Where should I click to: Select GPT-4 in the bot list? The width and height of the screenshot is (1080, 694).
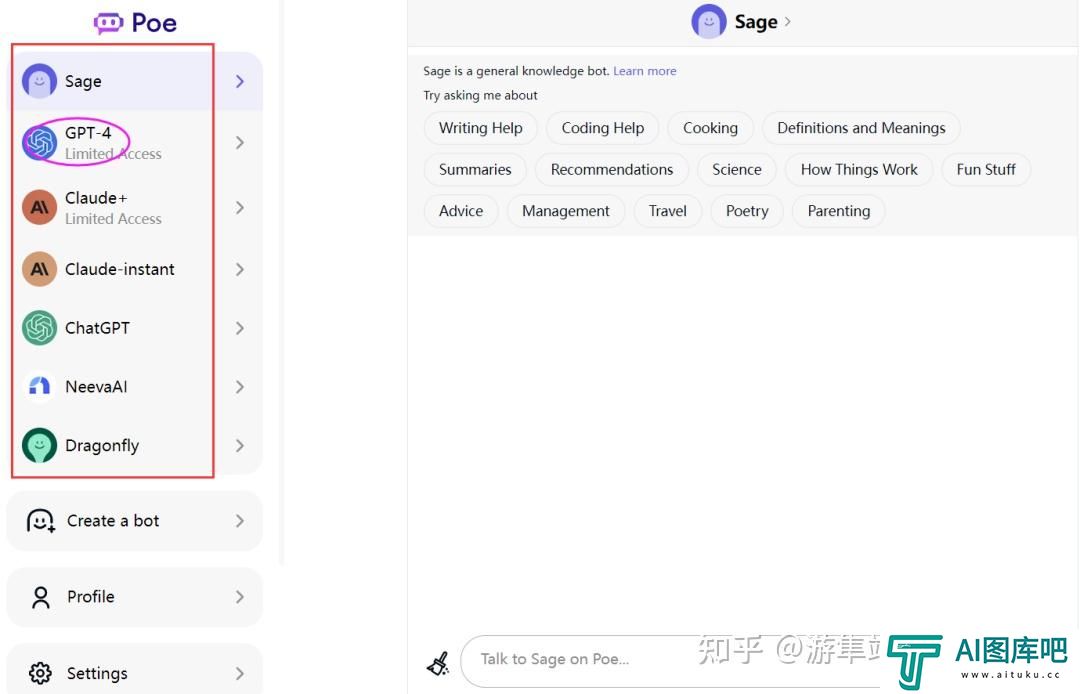point(135,143)
